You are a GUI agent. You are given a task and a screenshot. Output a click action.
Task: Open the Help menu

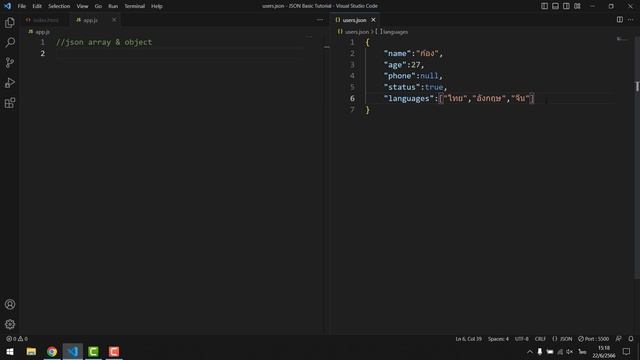[157, 6]
